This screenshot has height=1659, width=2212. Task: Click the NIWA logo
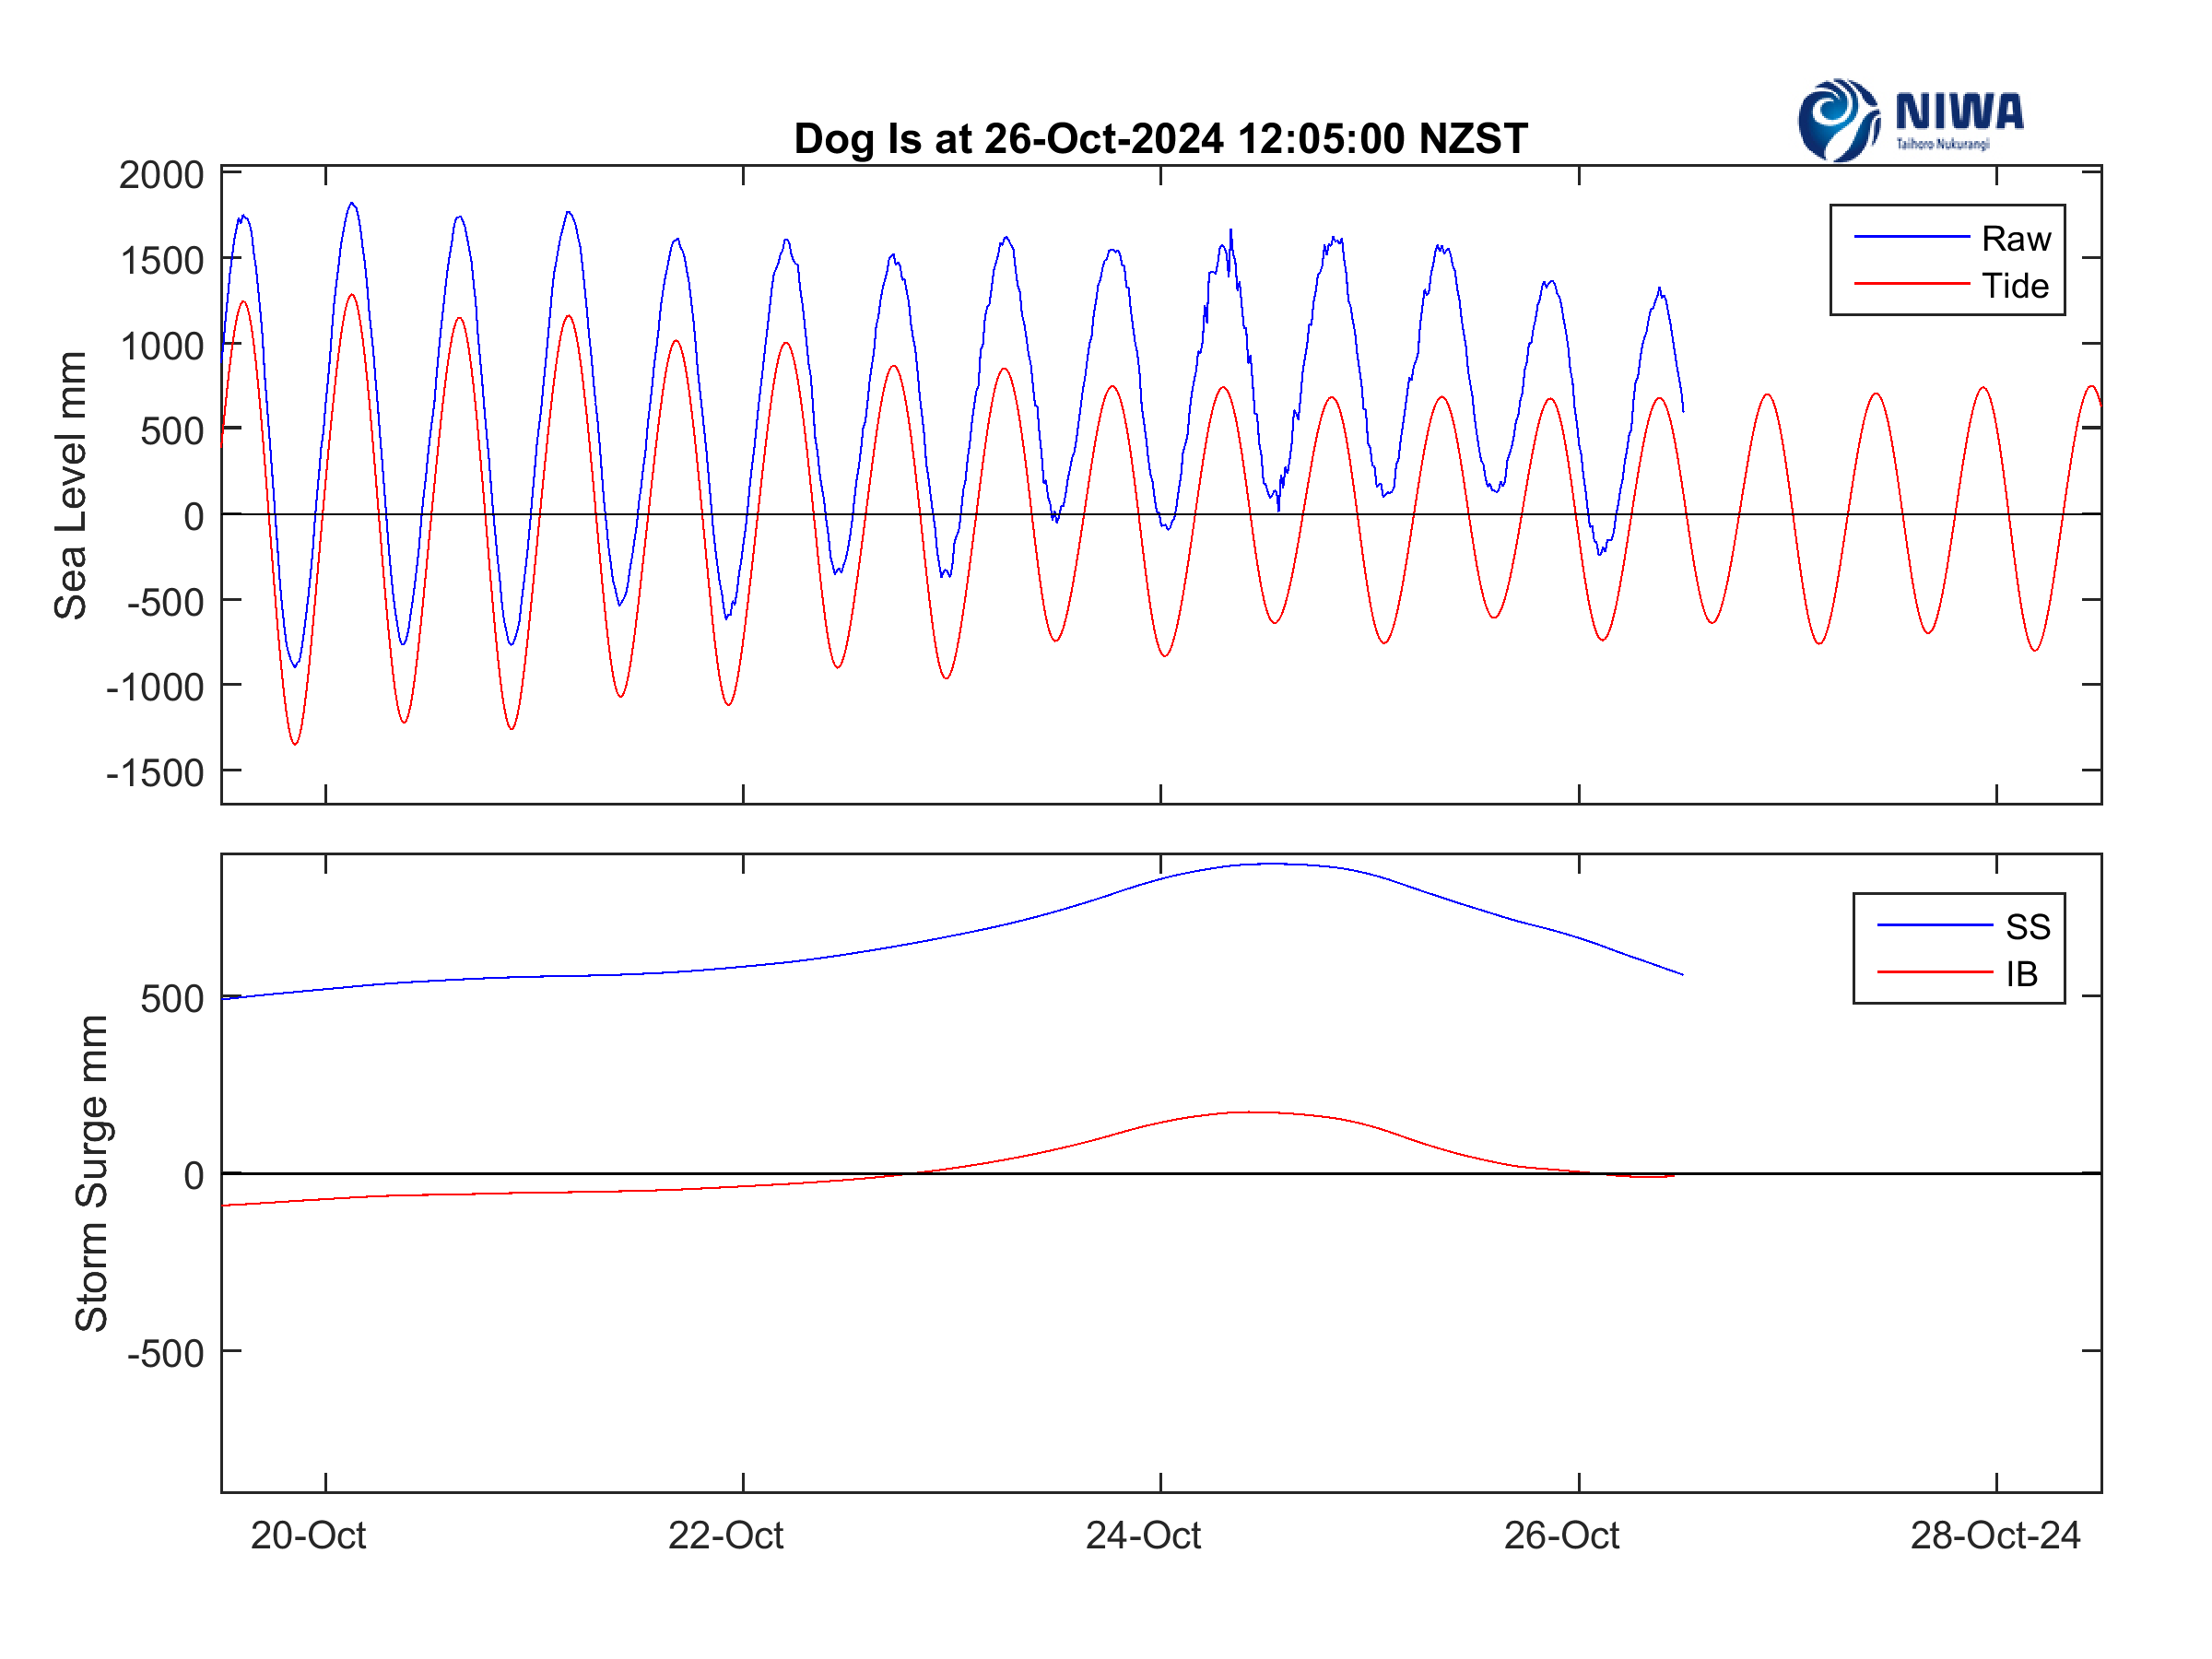[x=1910, y=120]
